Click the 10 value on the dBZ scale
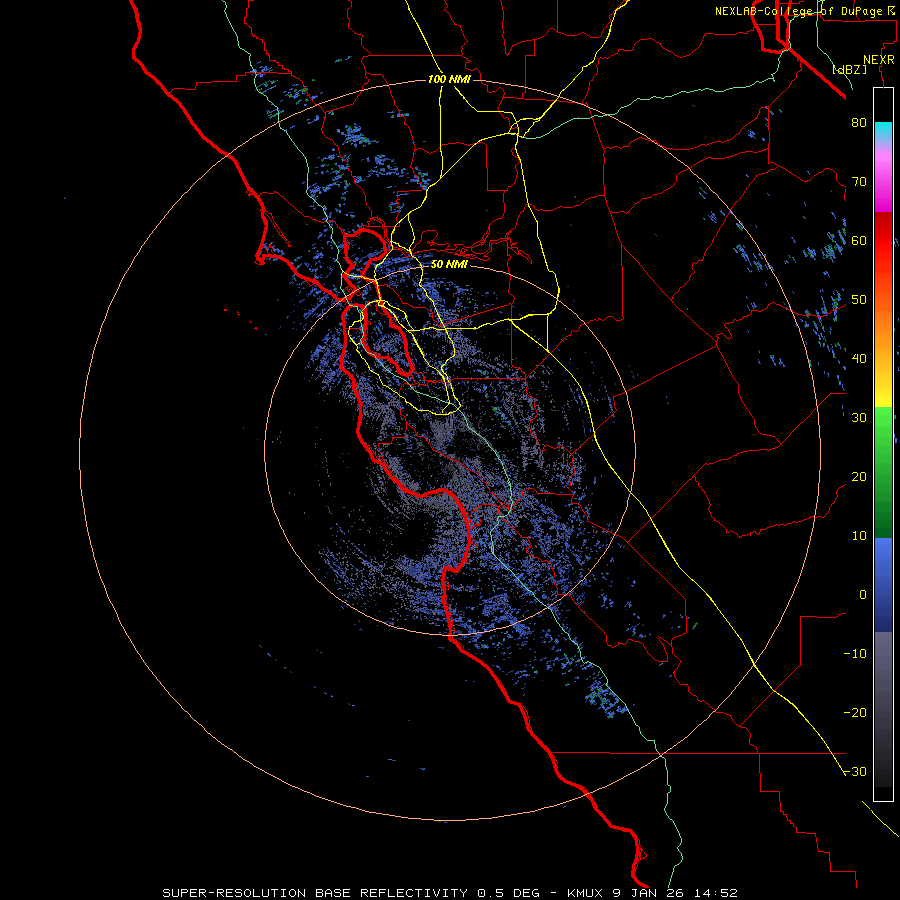 point(859,536)
